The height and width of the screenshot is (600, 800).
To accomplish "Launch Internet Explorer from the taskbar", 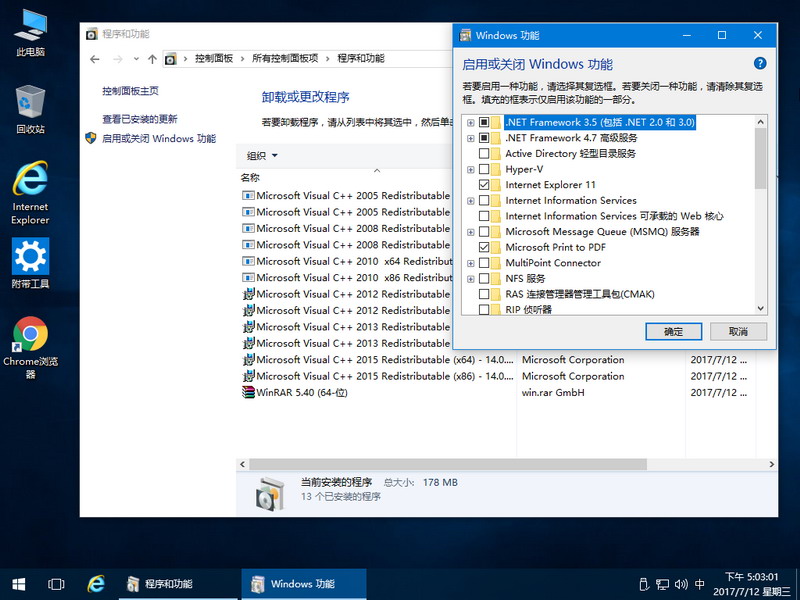I will pos(95,584).
